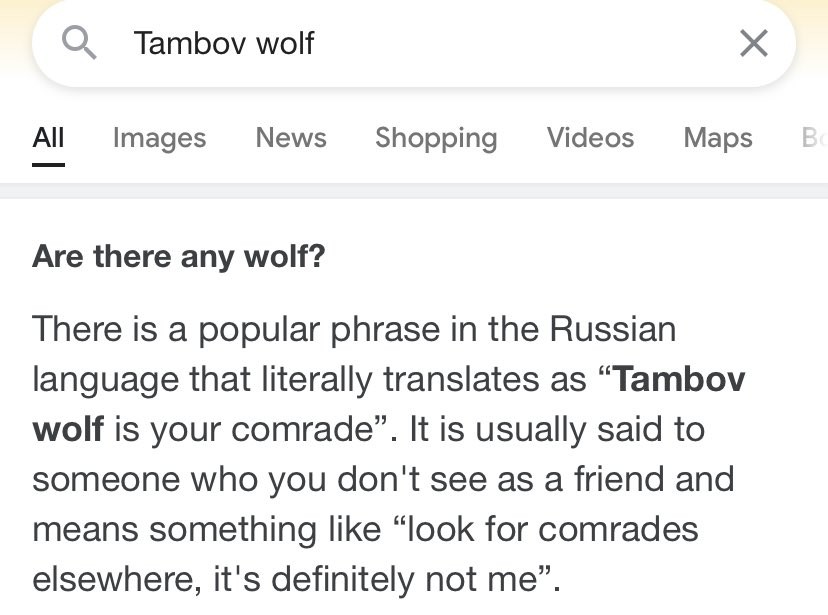
Task: Click the 'Are there any wolf?' question heading
Action: point(178,257)
